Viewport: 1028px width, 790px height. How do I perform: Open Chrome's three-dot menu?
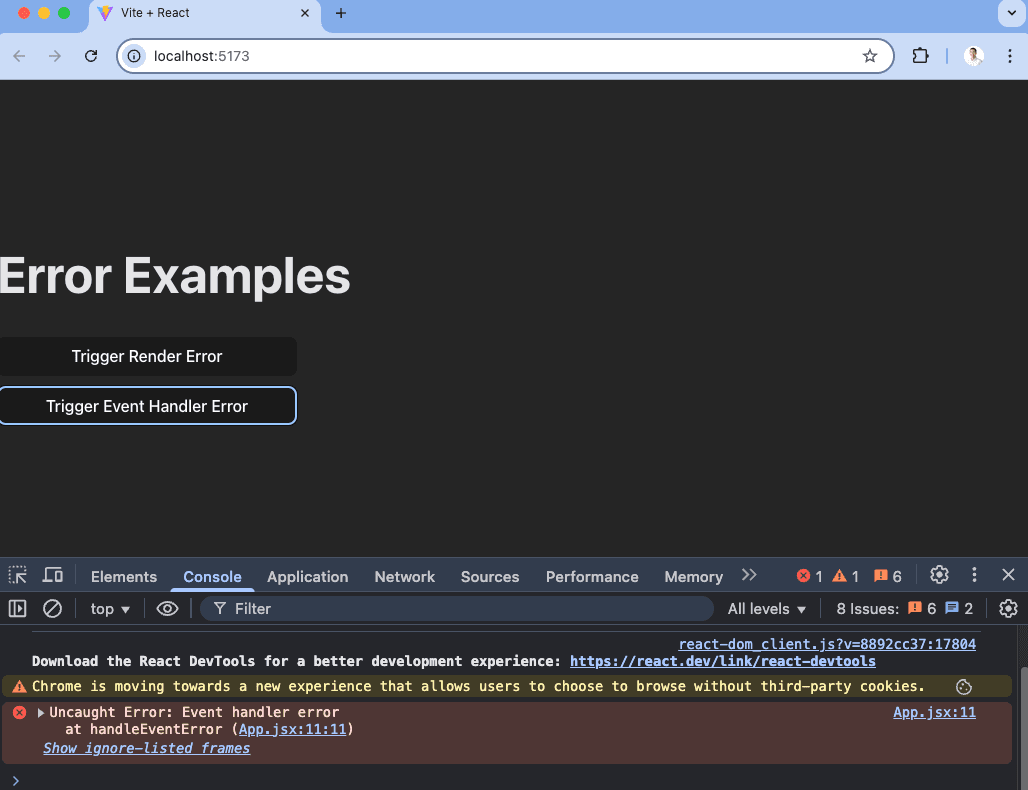pyautogui.click(x=1010, y=56)
